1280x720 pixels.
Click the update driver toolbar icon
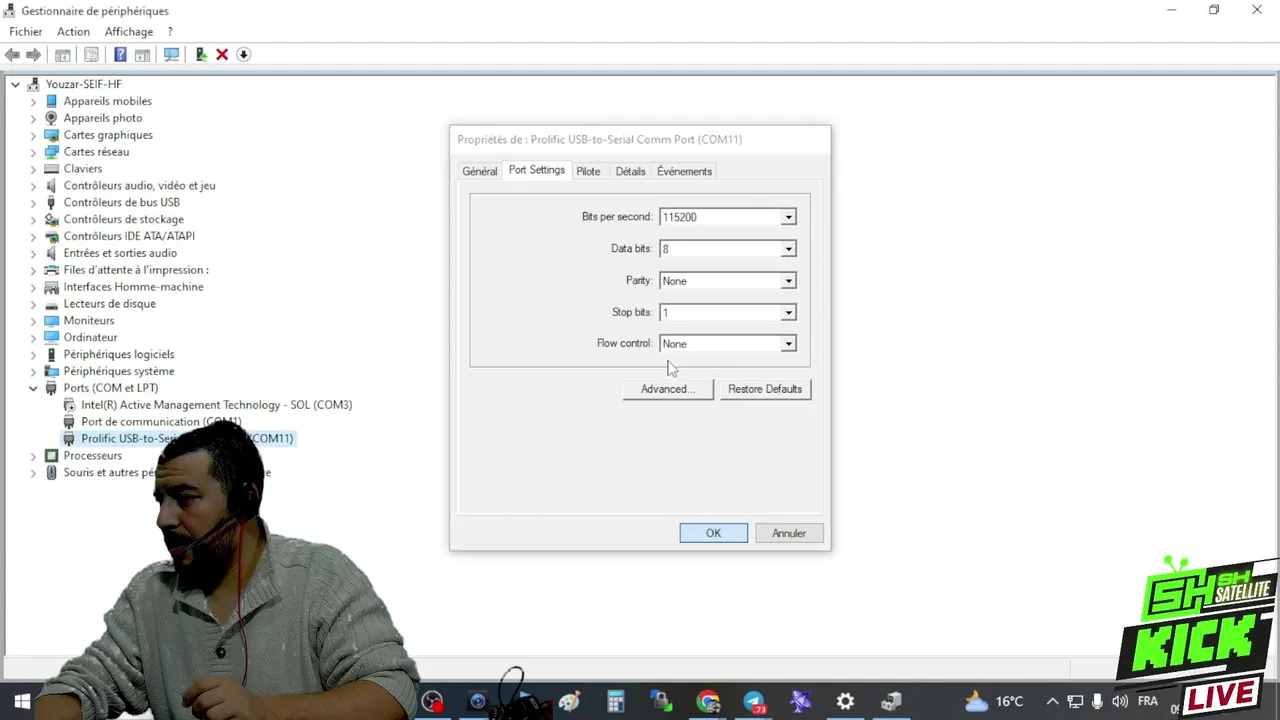pyautogui.click(x=201, y=55)
